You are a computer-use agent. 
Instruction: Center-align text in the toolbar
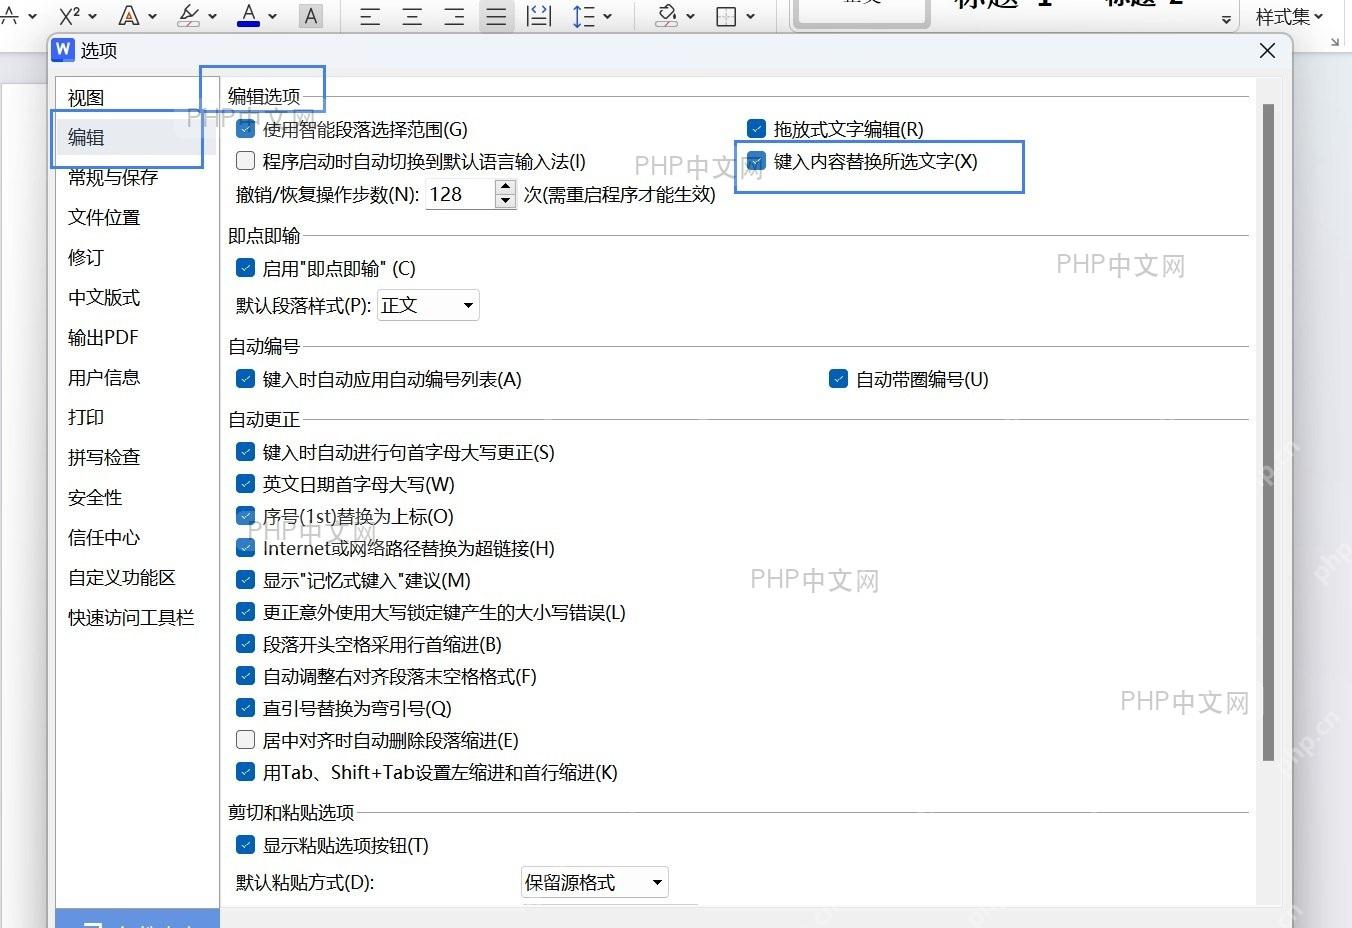coord(412,16)
